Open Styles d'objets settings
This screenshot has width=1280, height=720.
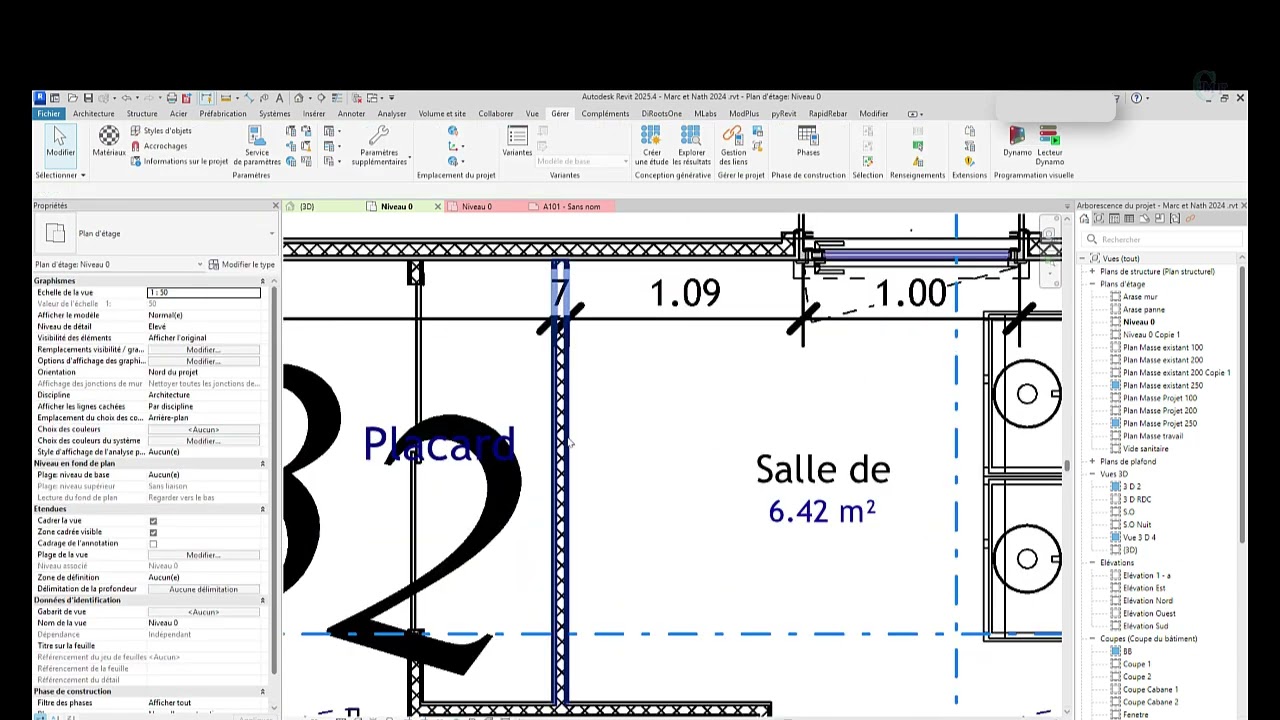coord(160,131)
